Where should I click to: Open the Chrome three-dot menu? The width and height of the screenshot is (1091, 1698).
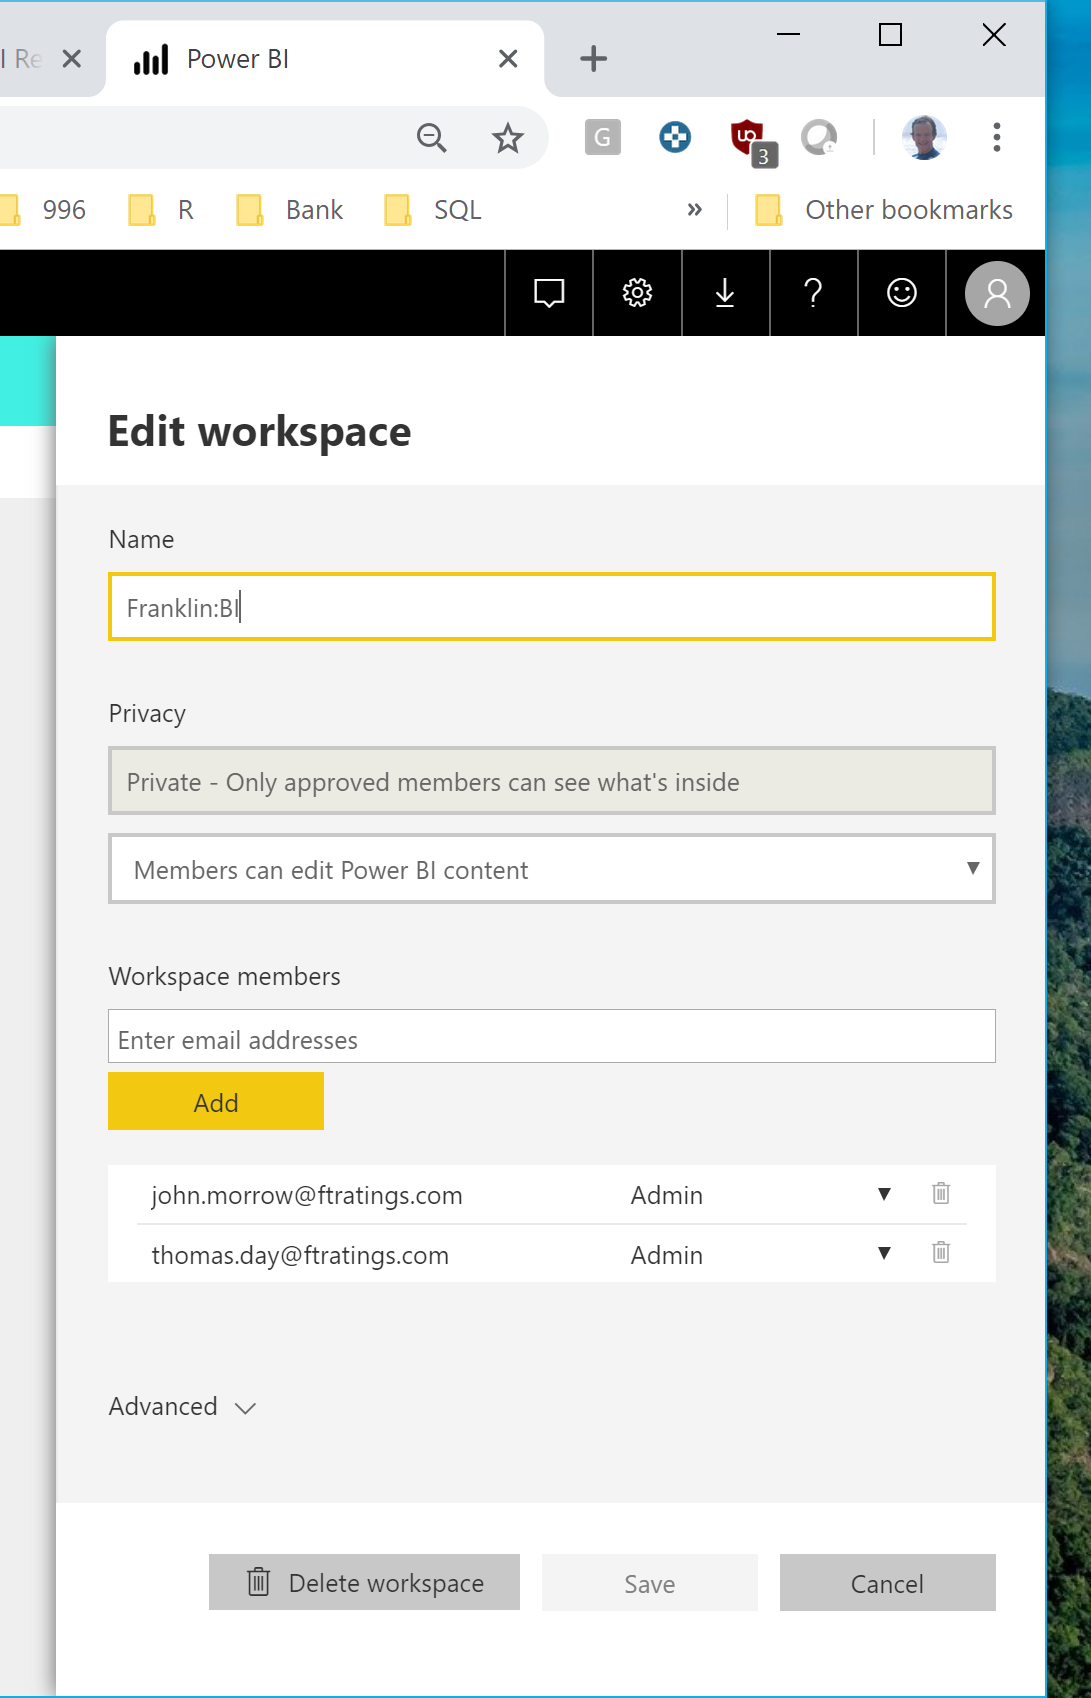(x=997, y=137)
